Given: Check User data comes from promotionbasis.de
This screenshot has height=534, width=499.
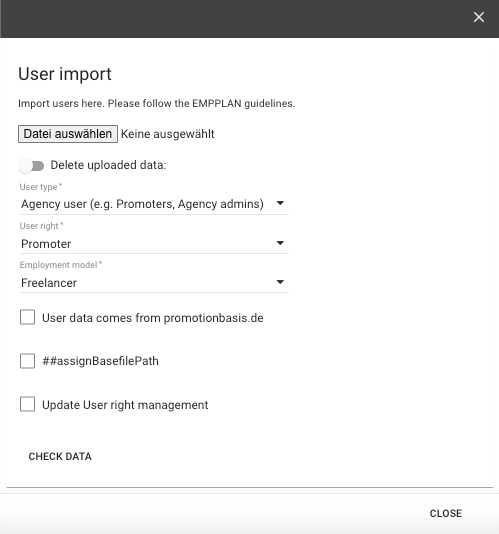Looking at the screenshot, I should pos(27,317).
